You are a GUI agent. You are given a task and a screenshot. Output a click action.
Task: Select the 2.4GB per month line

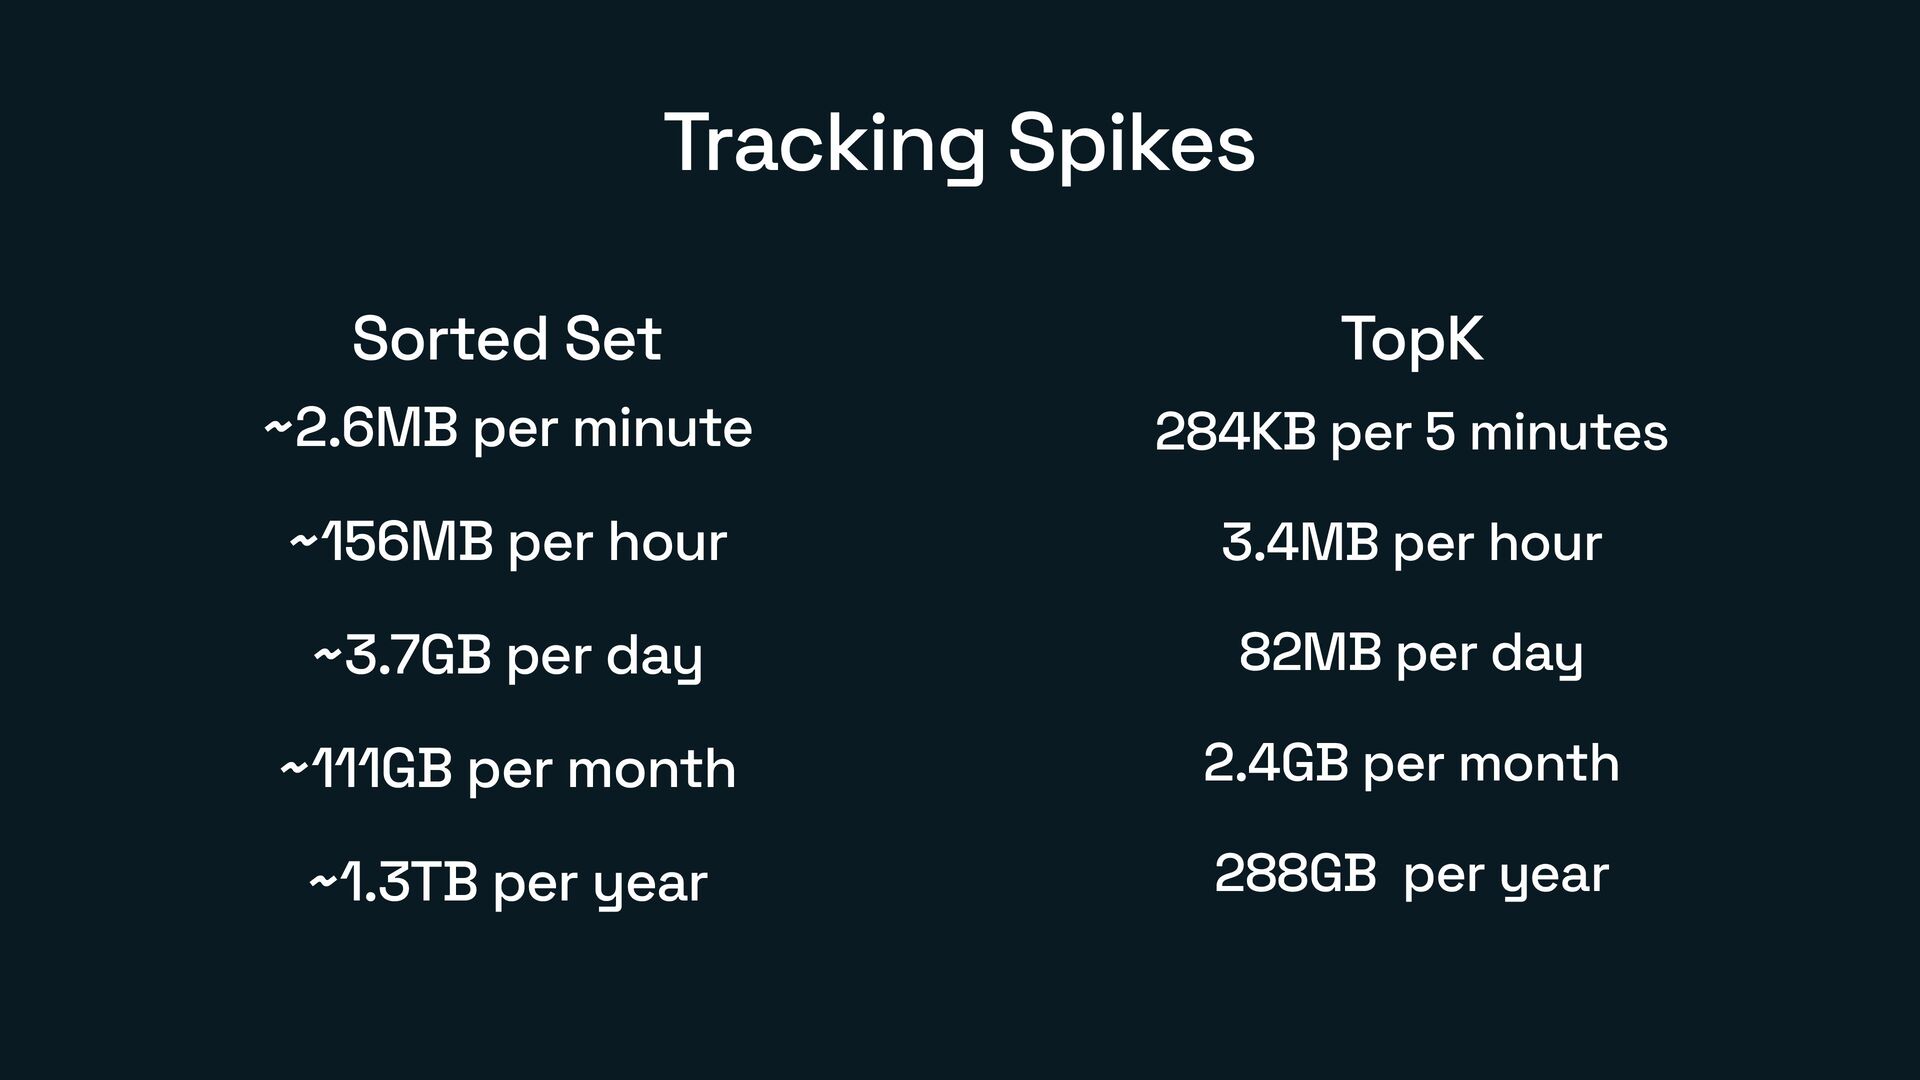(x=1411, y=764)
